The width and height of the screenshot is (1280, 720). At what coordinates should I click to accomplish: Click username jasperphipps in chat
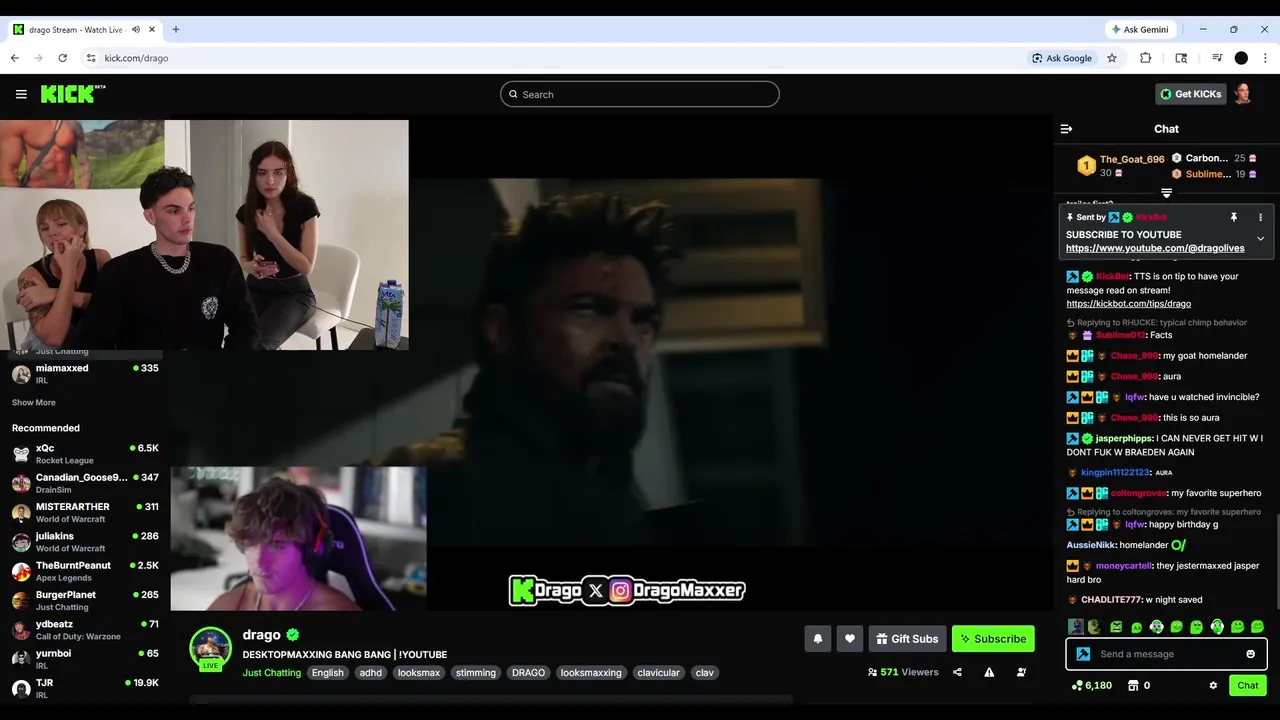(x=1124, y=438)
